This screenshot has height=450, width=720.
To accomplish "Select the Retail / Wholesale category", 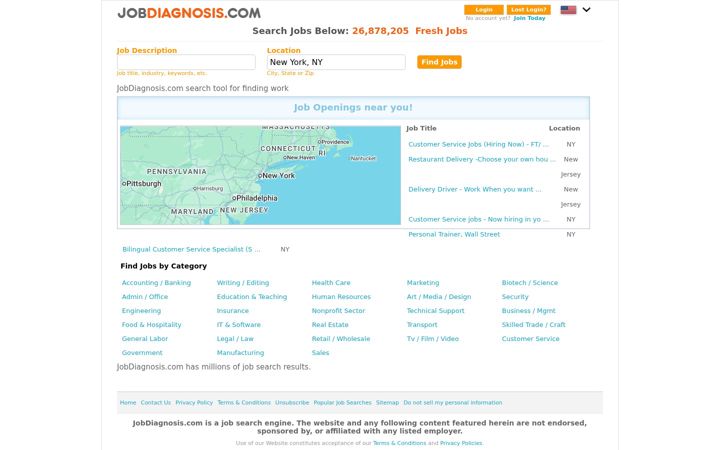I will [x=341, y=339].
